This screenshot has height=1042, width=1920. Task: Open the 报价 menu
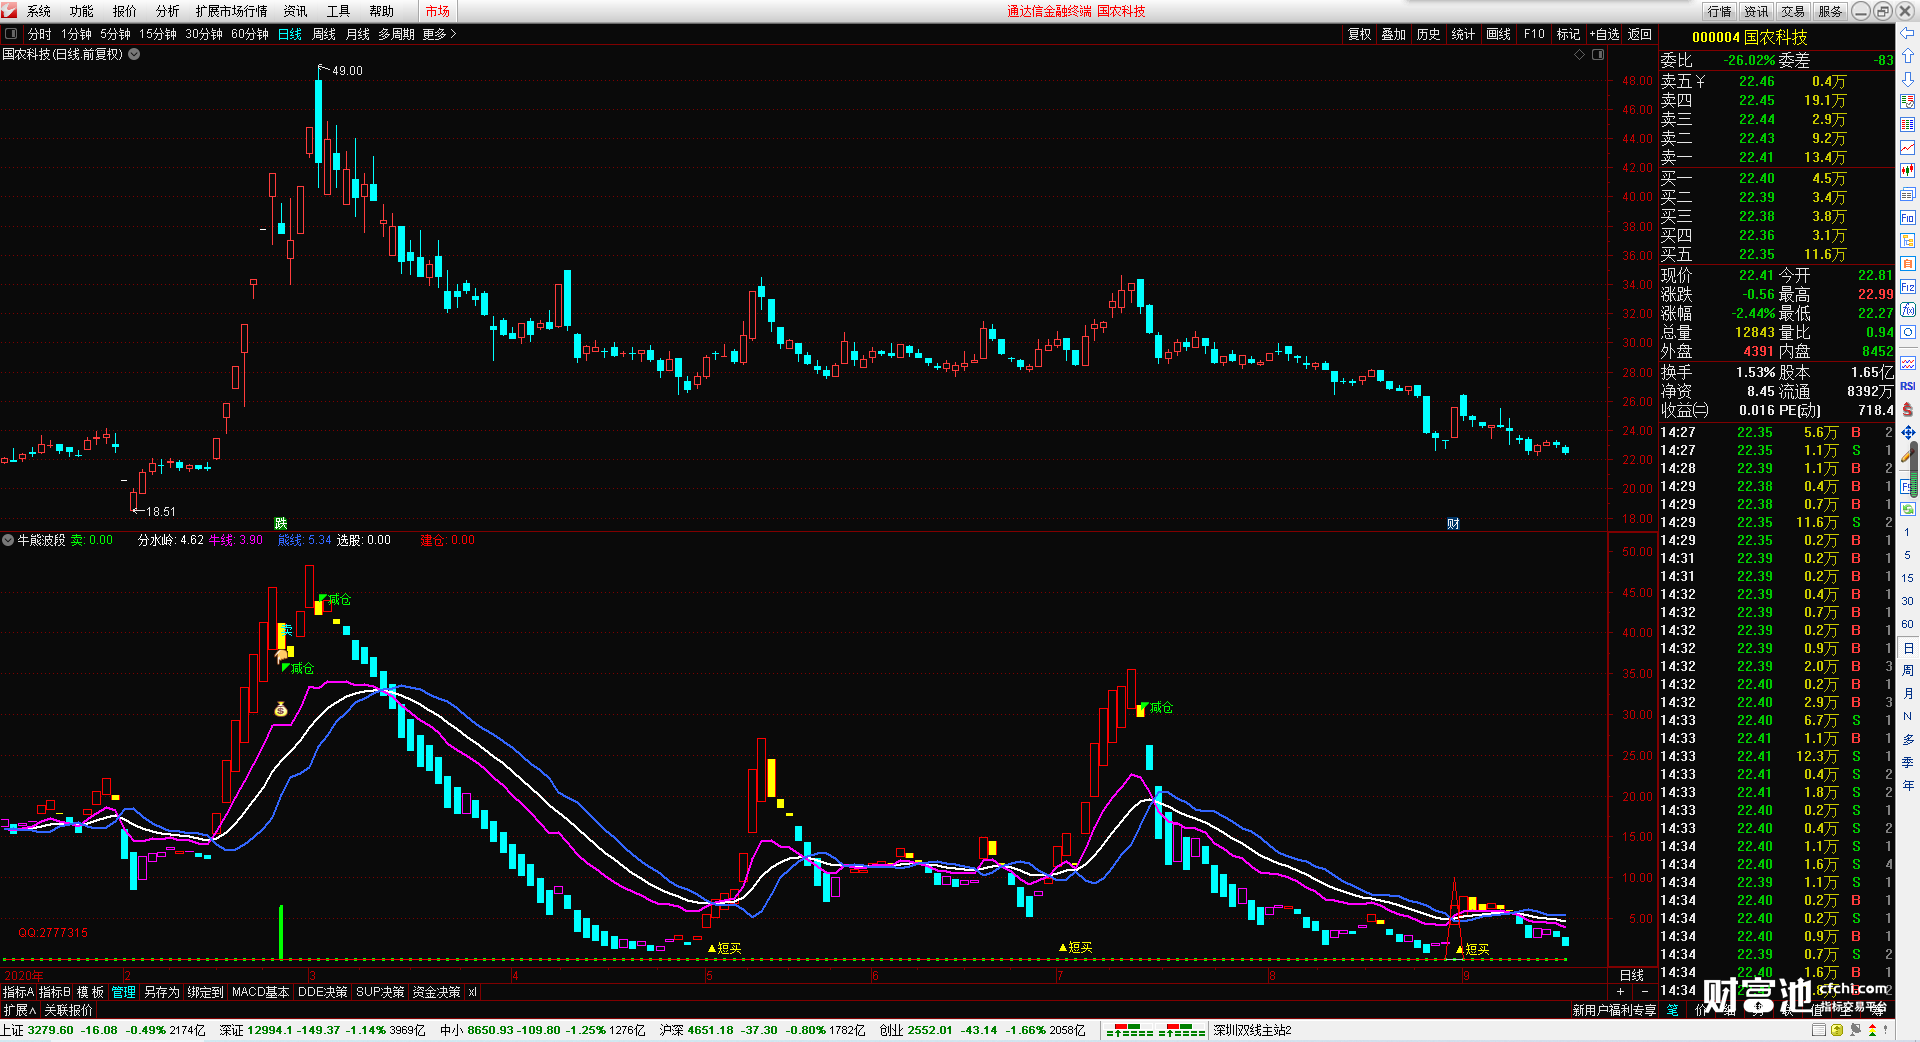(x=125, y=11)
